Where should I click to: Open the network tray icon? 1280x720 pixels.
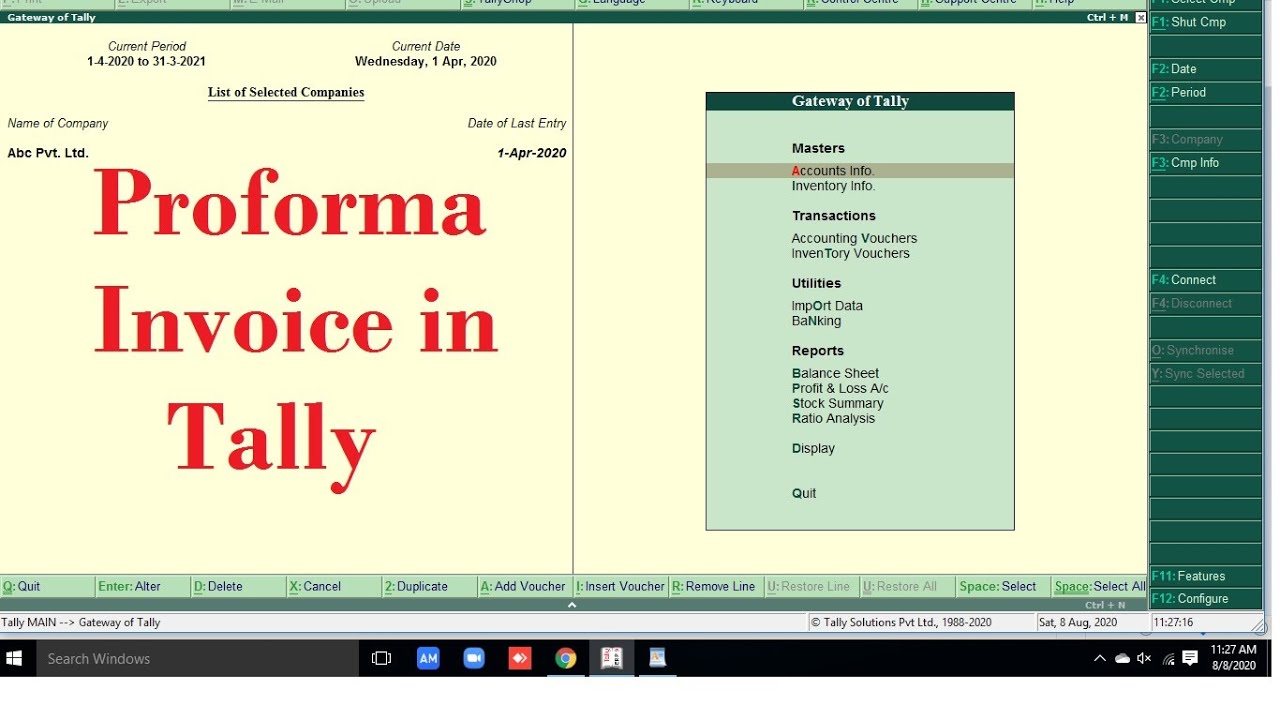pyautogui.click(x=1168, y=658)
